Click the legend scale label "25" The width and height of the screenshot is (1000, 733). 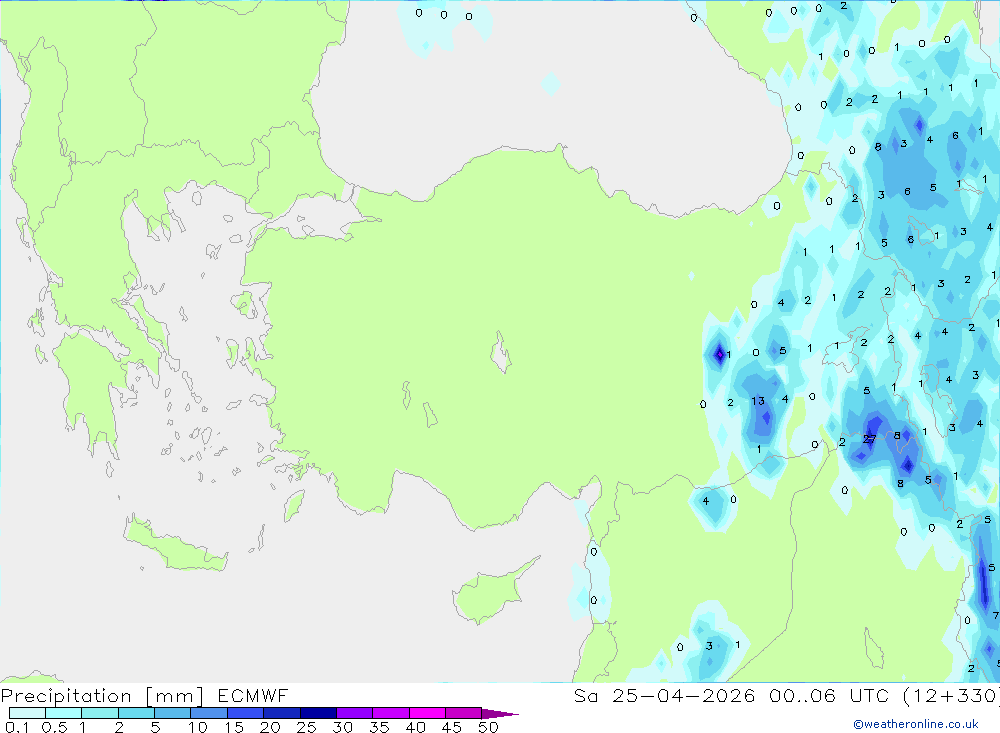tap(306, 727)
